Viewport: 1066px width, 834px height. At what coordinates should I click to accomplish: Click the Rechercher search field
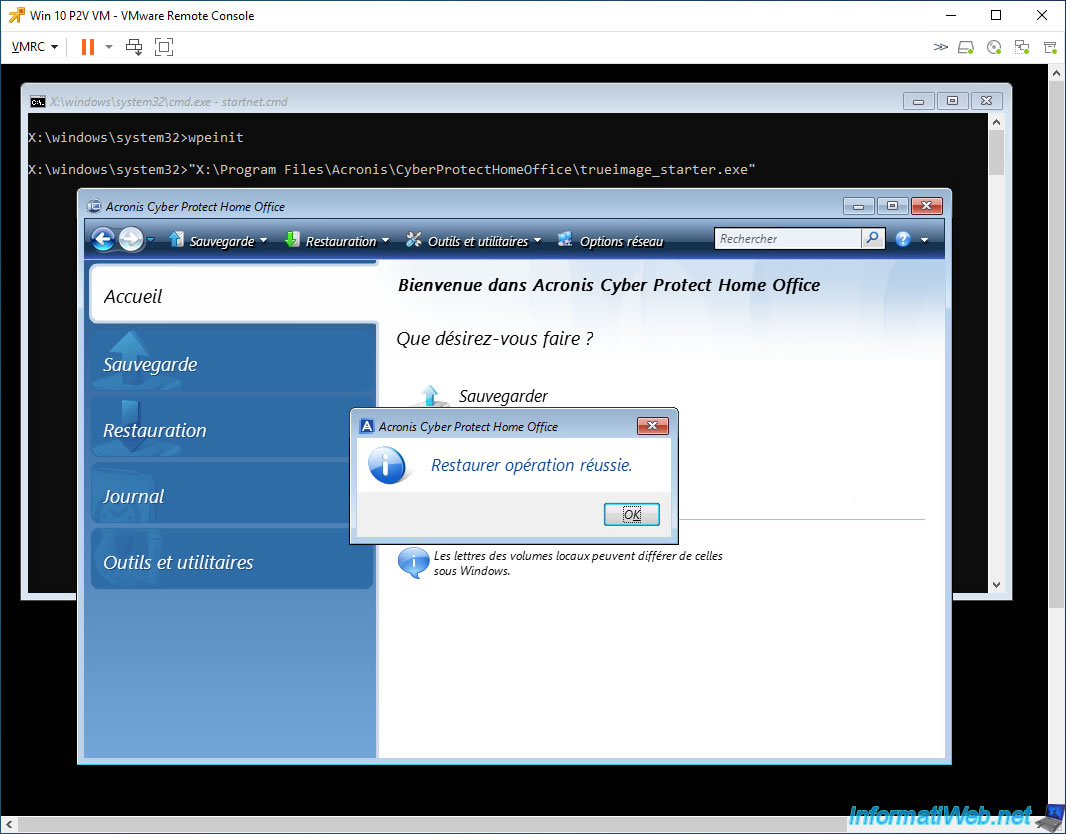click(x=788, y=239)
